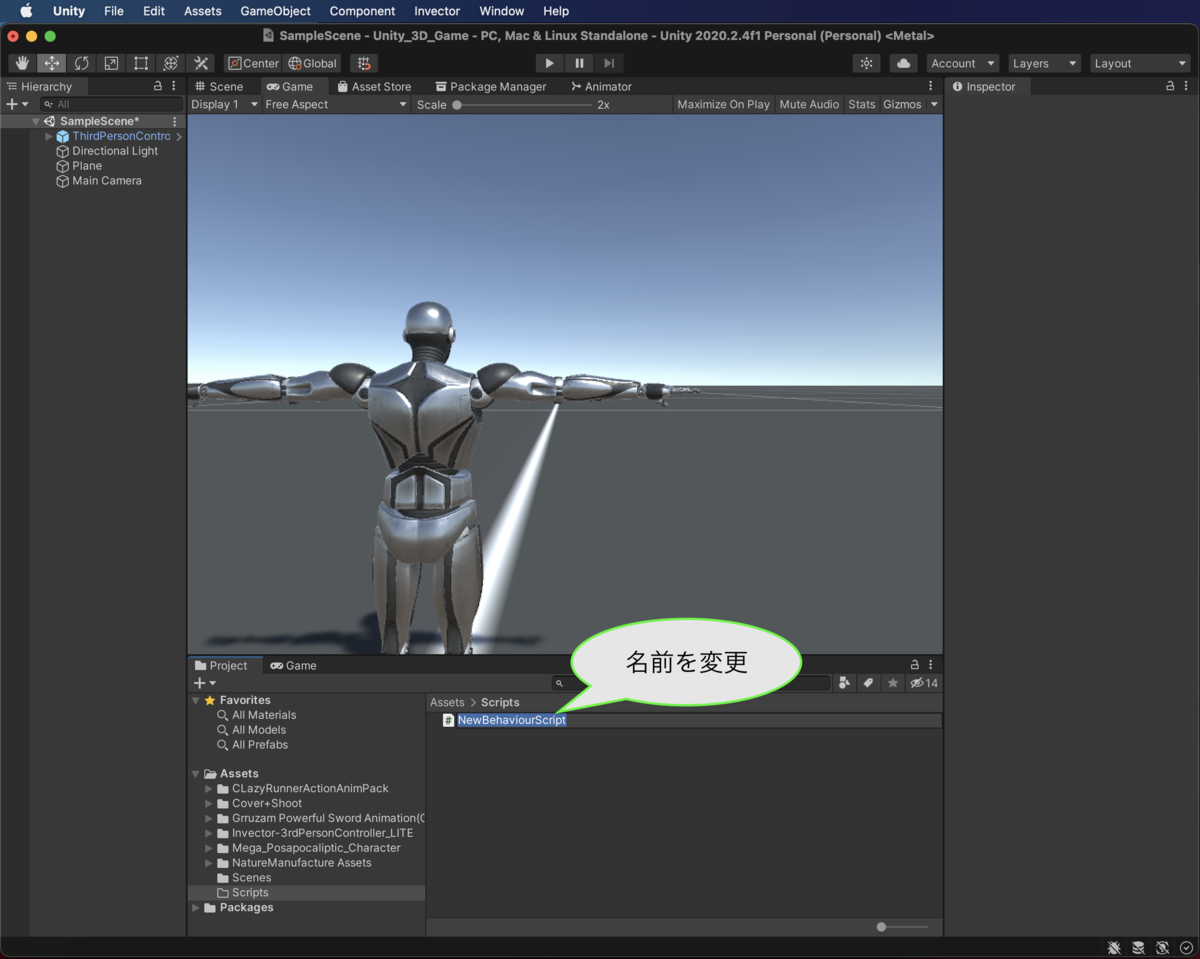Select the combined Transform tool
1200x959 pixels.
pos(171,63)
